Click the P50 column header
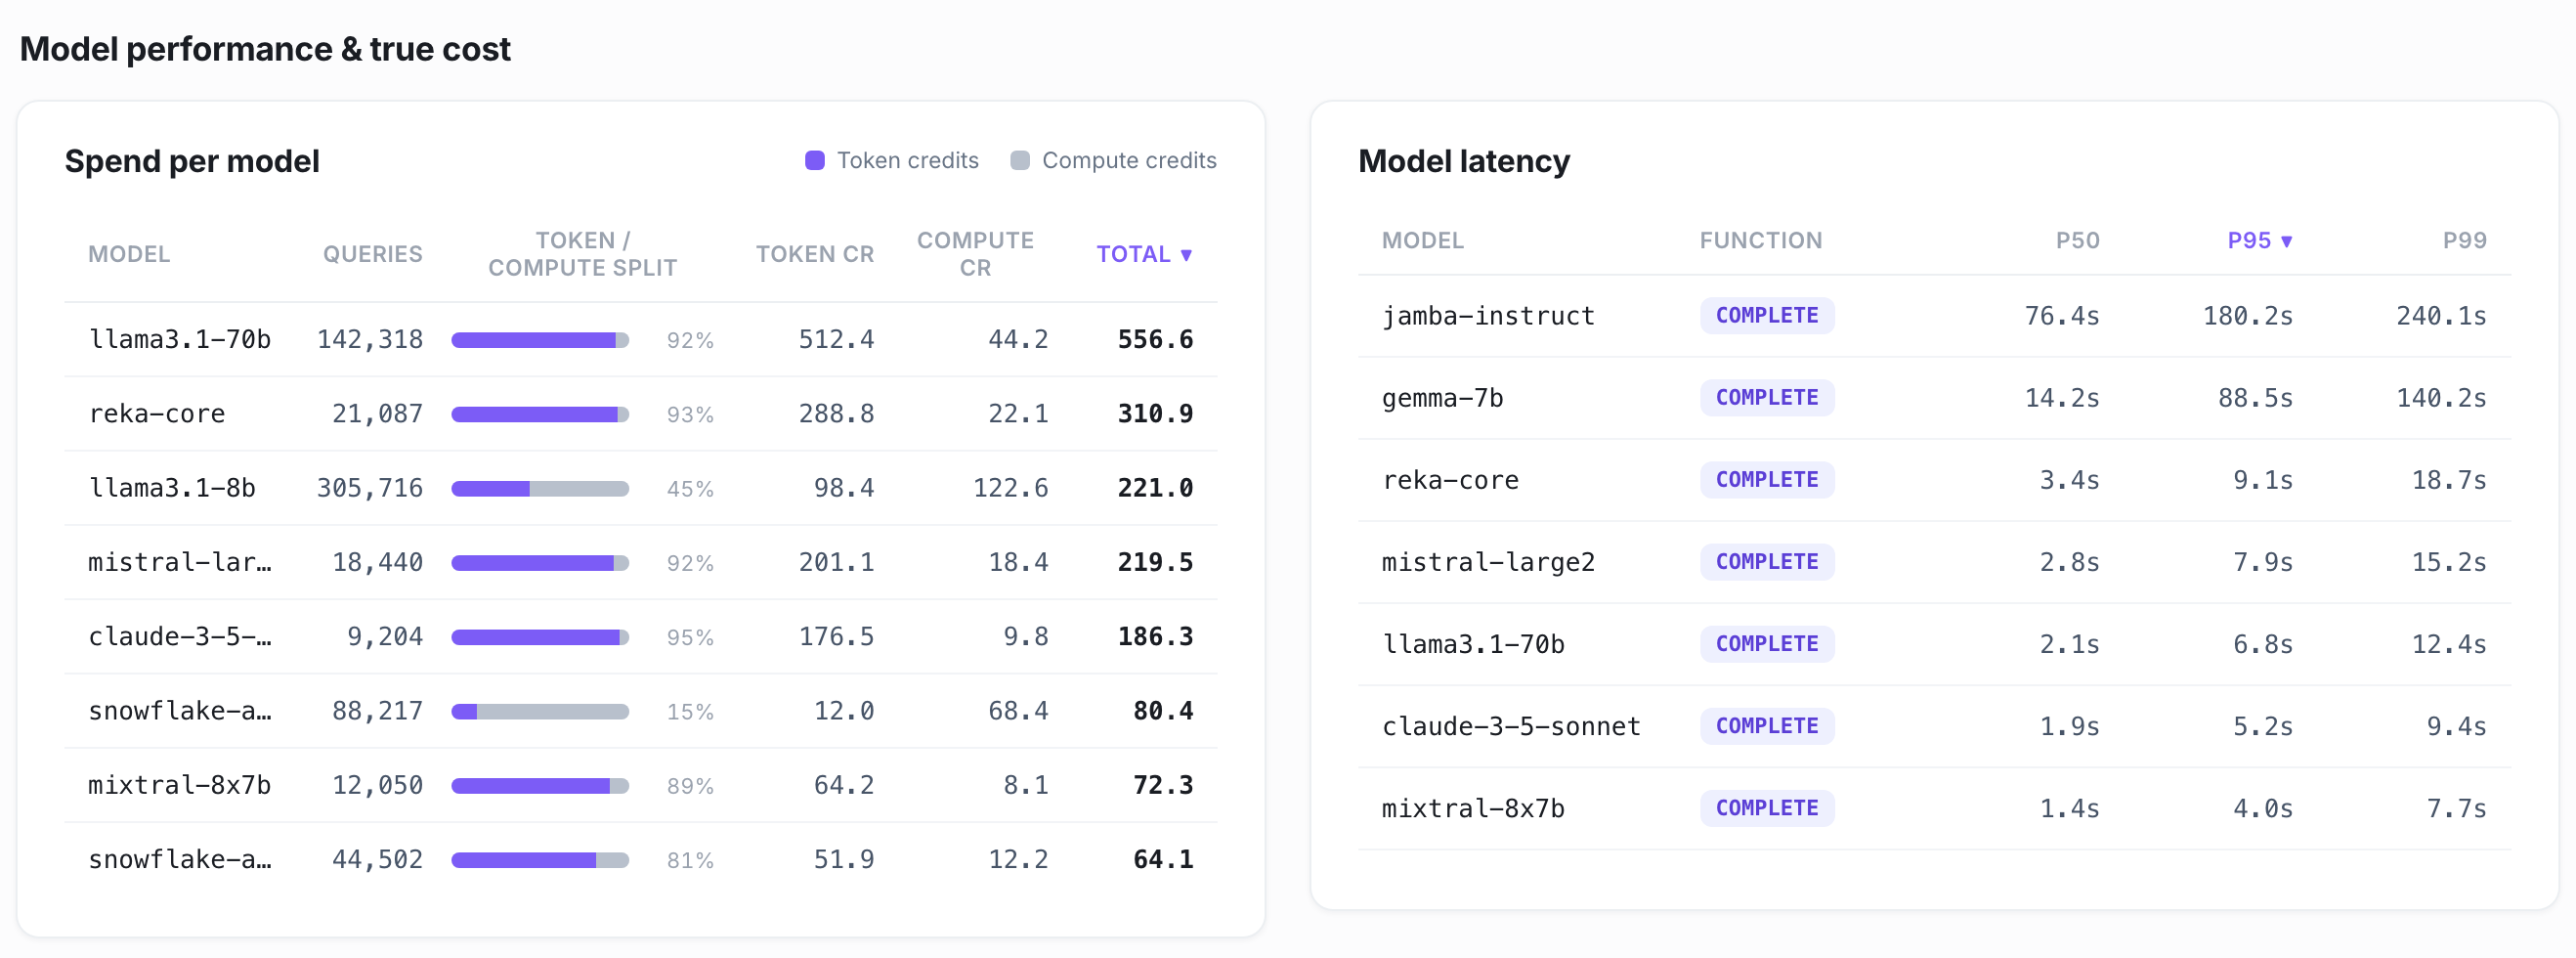The image size is (2576, 958). [x=2077, y=240]
